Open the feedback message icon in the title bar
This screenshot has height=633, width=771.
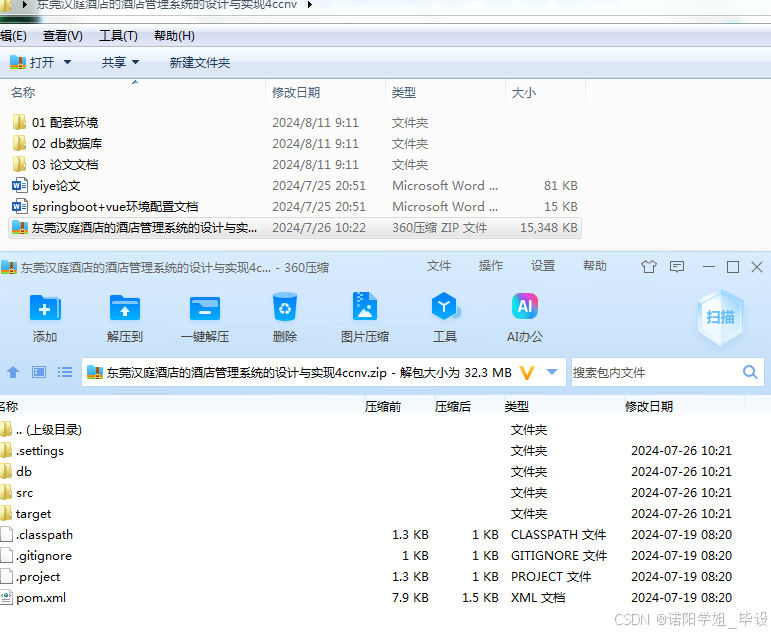677,267
